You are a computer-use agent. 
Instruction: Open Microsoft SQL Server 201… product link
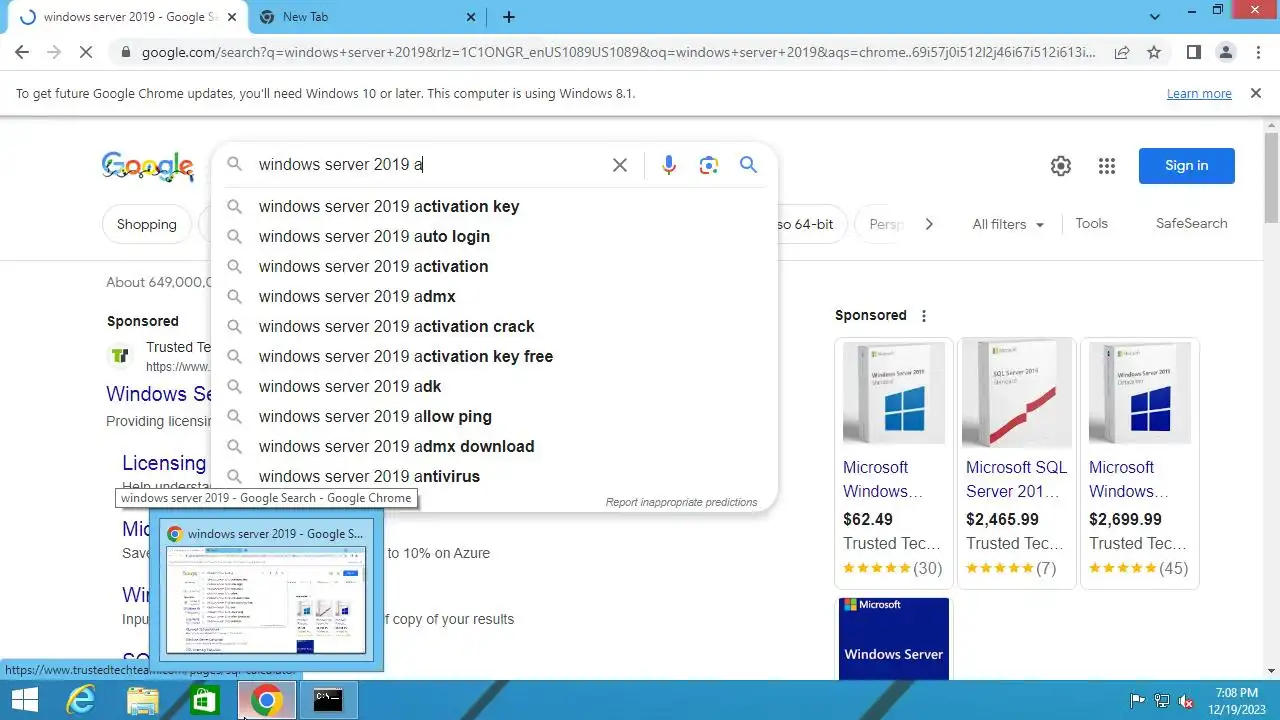click(x=1016, y=479)
